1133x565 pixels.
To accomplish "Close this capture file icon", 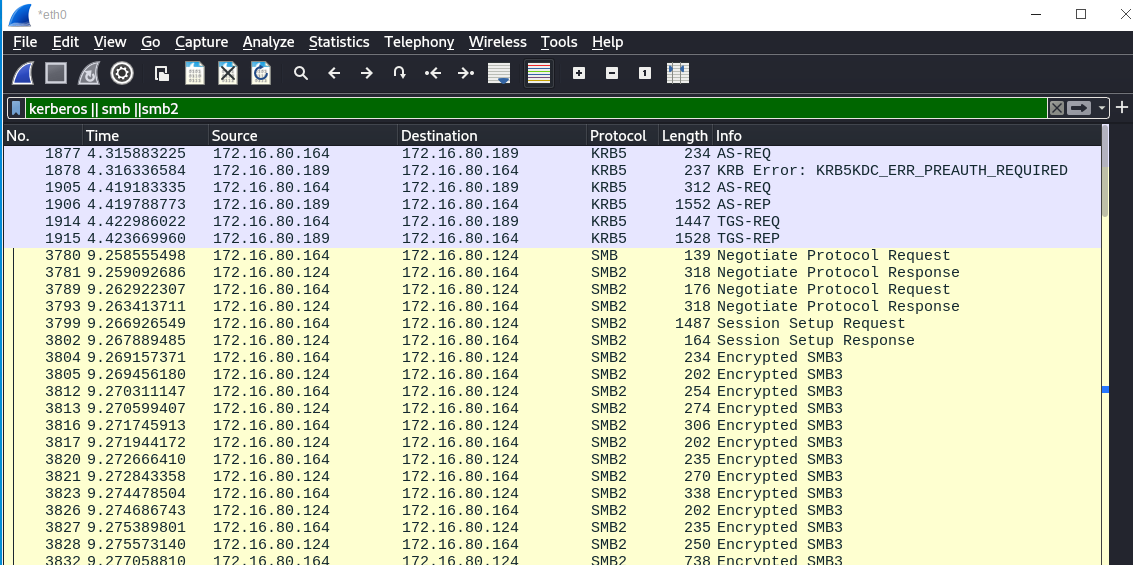I will click(228, 73).
